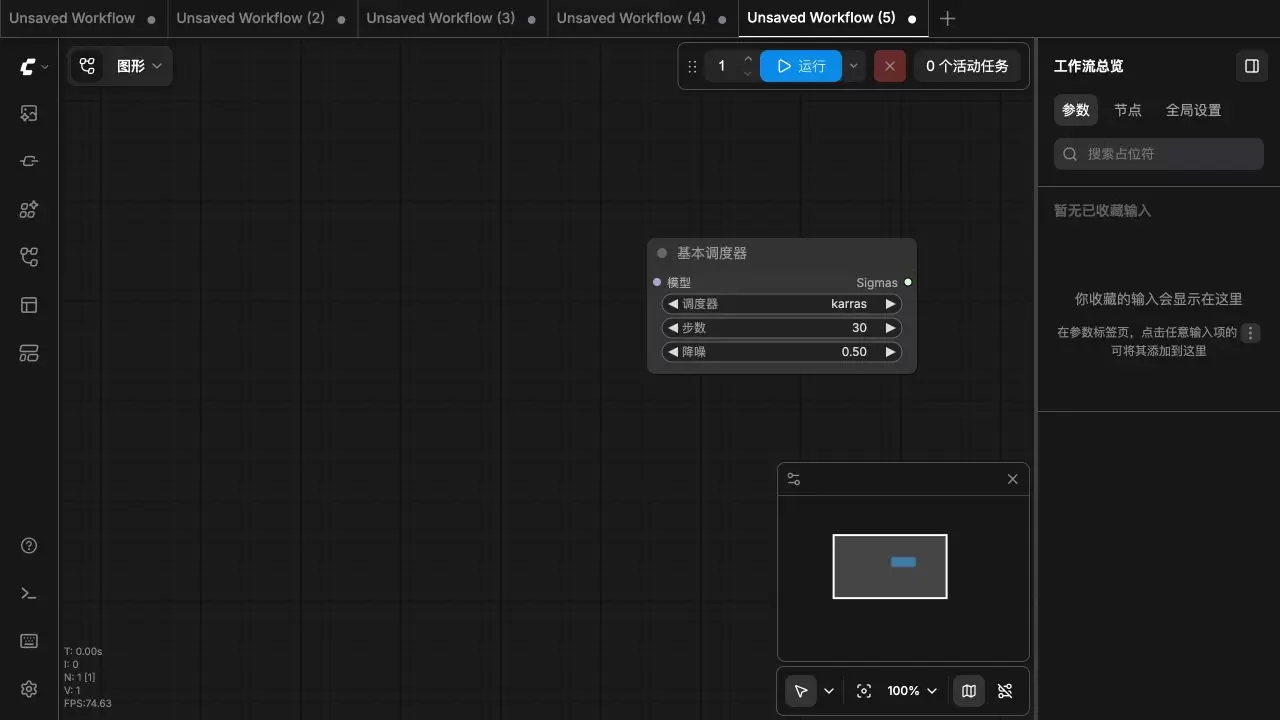Decrease the batch count stepper
Screen dimensions: 1280x720
(x=748, y=74)
